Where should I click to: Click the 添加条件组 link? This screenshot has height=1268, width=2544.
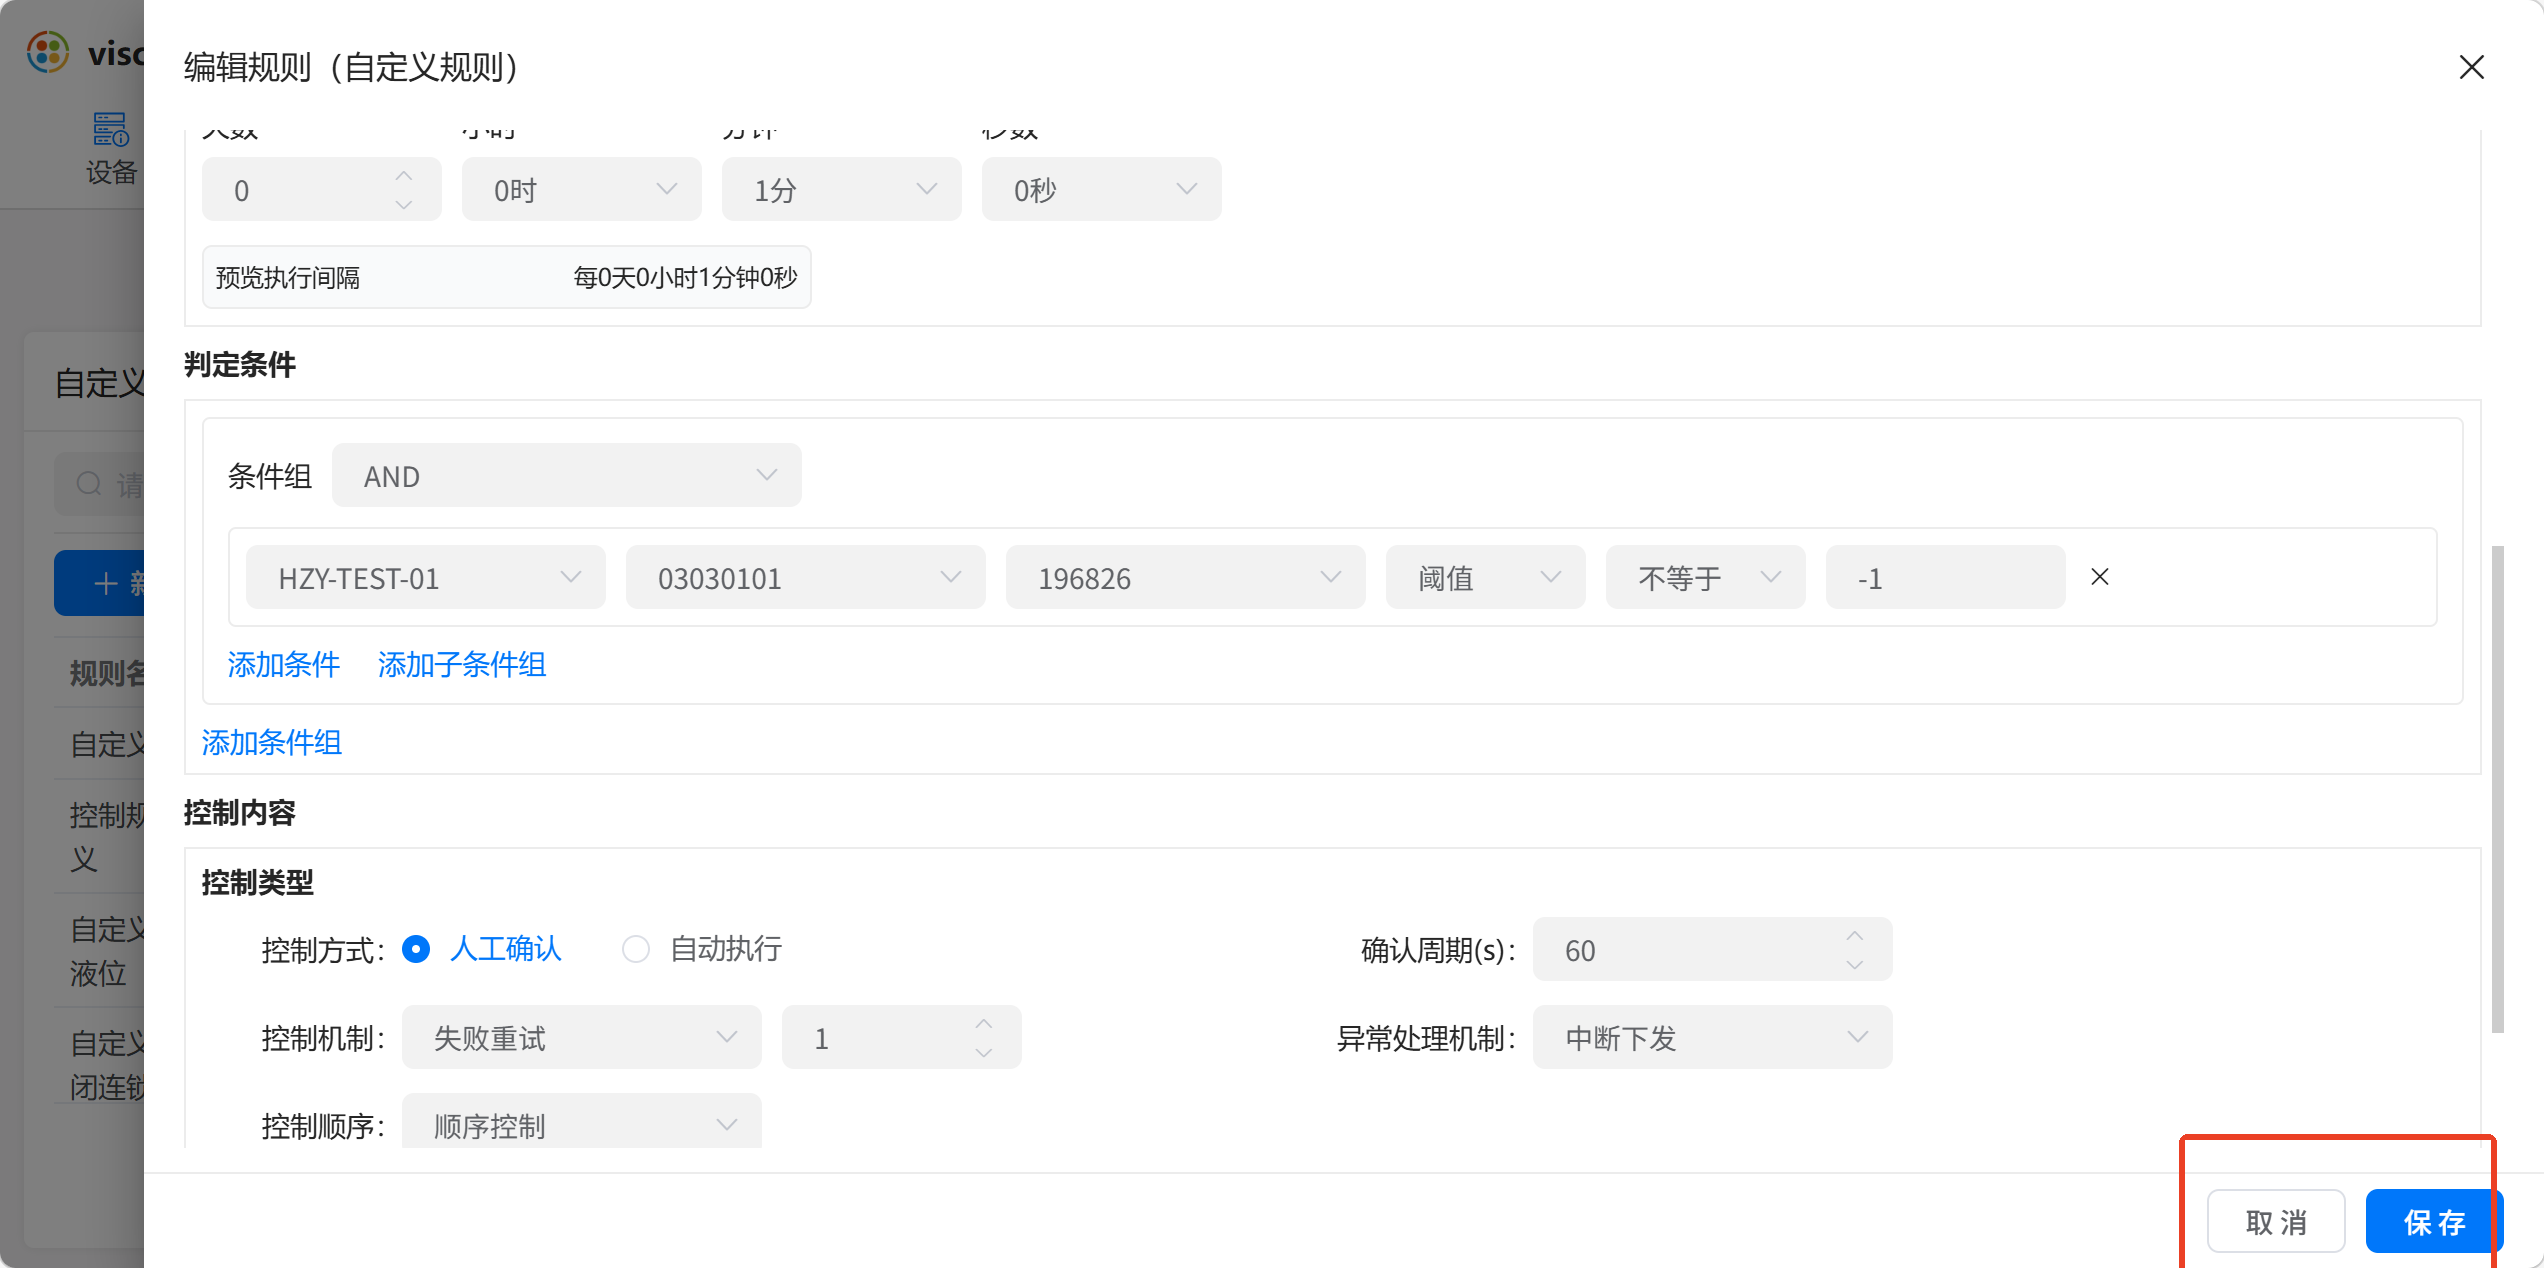(272, 742)
